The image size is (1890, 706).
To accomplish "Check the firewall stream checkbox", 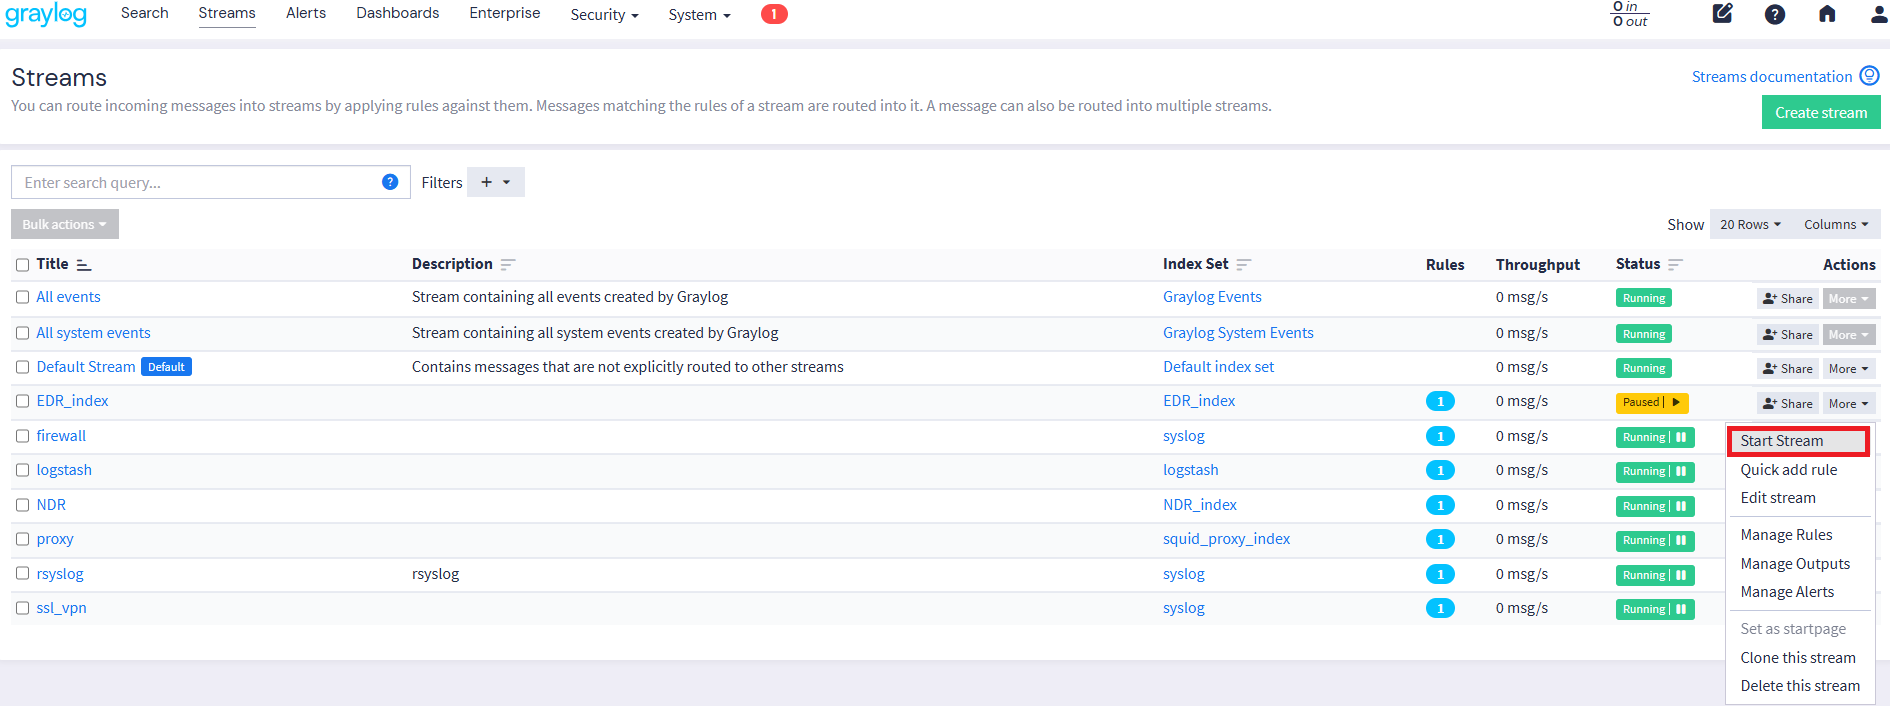I will tap(22, 436).
